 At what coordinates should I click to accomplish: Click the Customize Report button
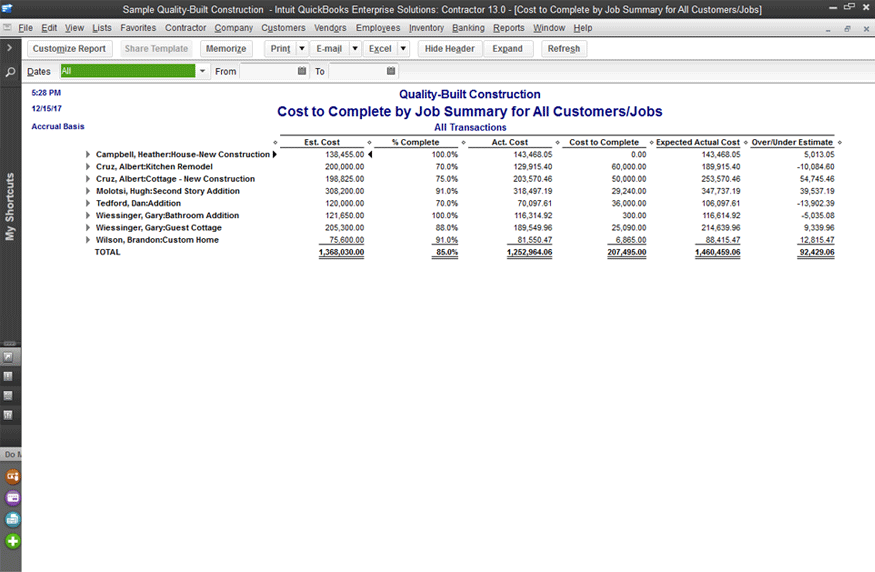[x=69, y=48]
